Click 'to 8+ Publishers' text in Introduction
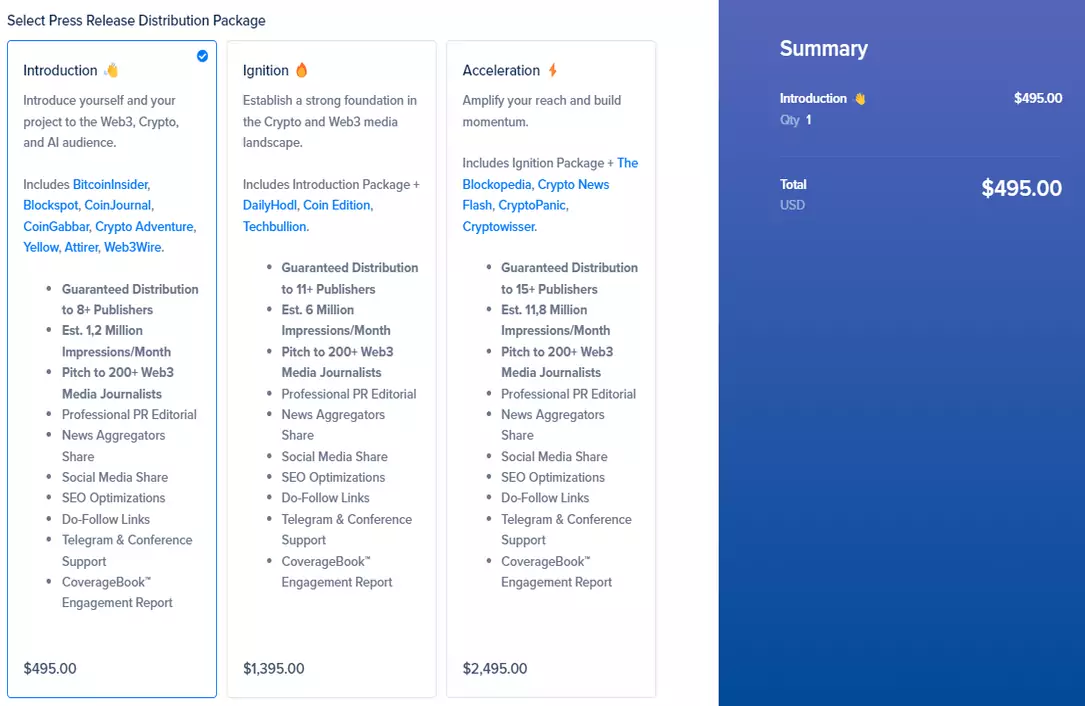The image size is (1085, 706). pos(107,310)
